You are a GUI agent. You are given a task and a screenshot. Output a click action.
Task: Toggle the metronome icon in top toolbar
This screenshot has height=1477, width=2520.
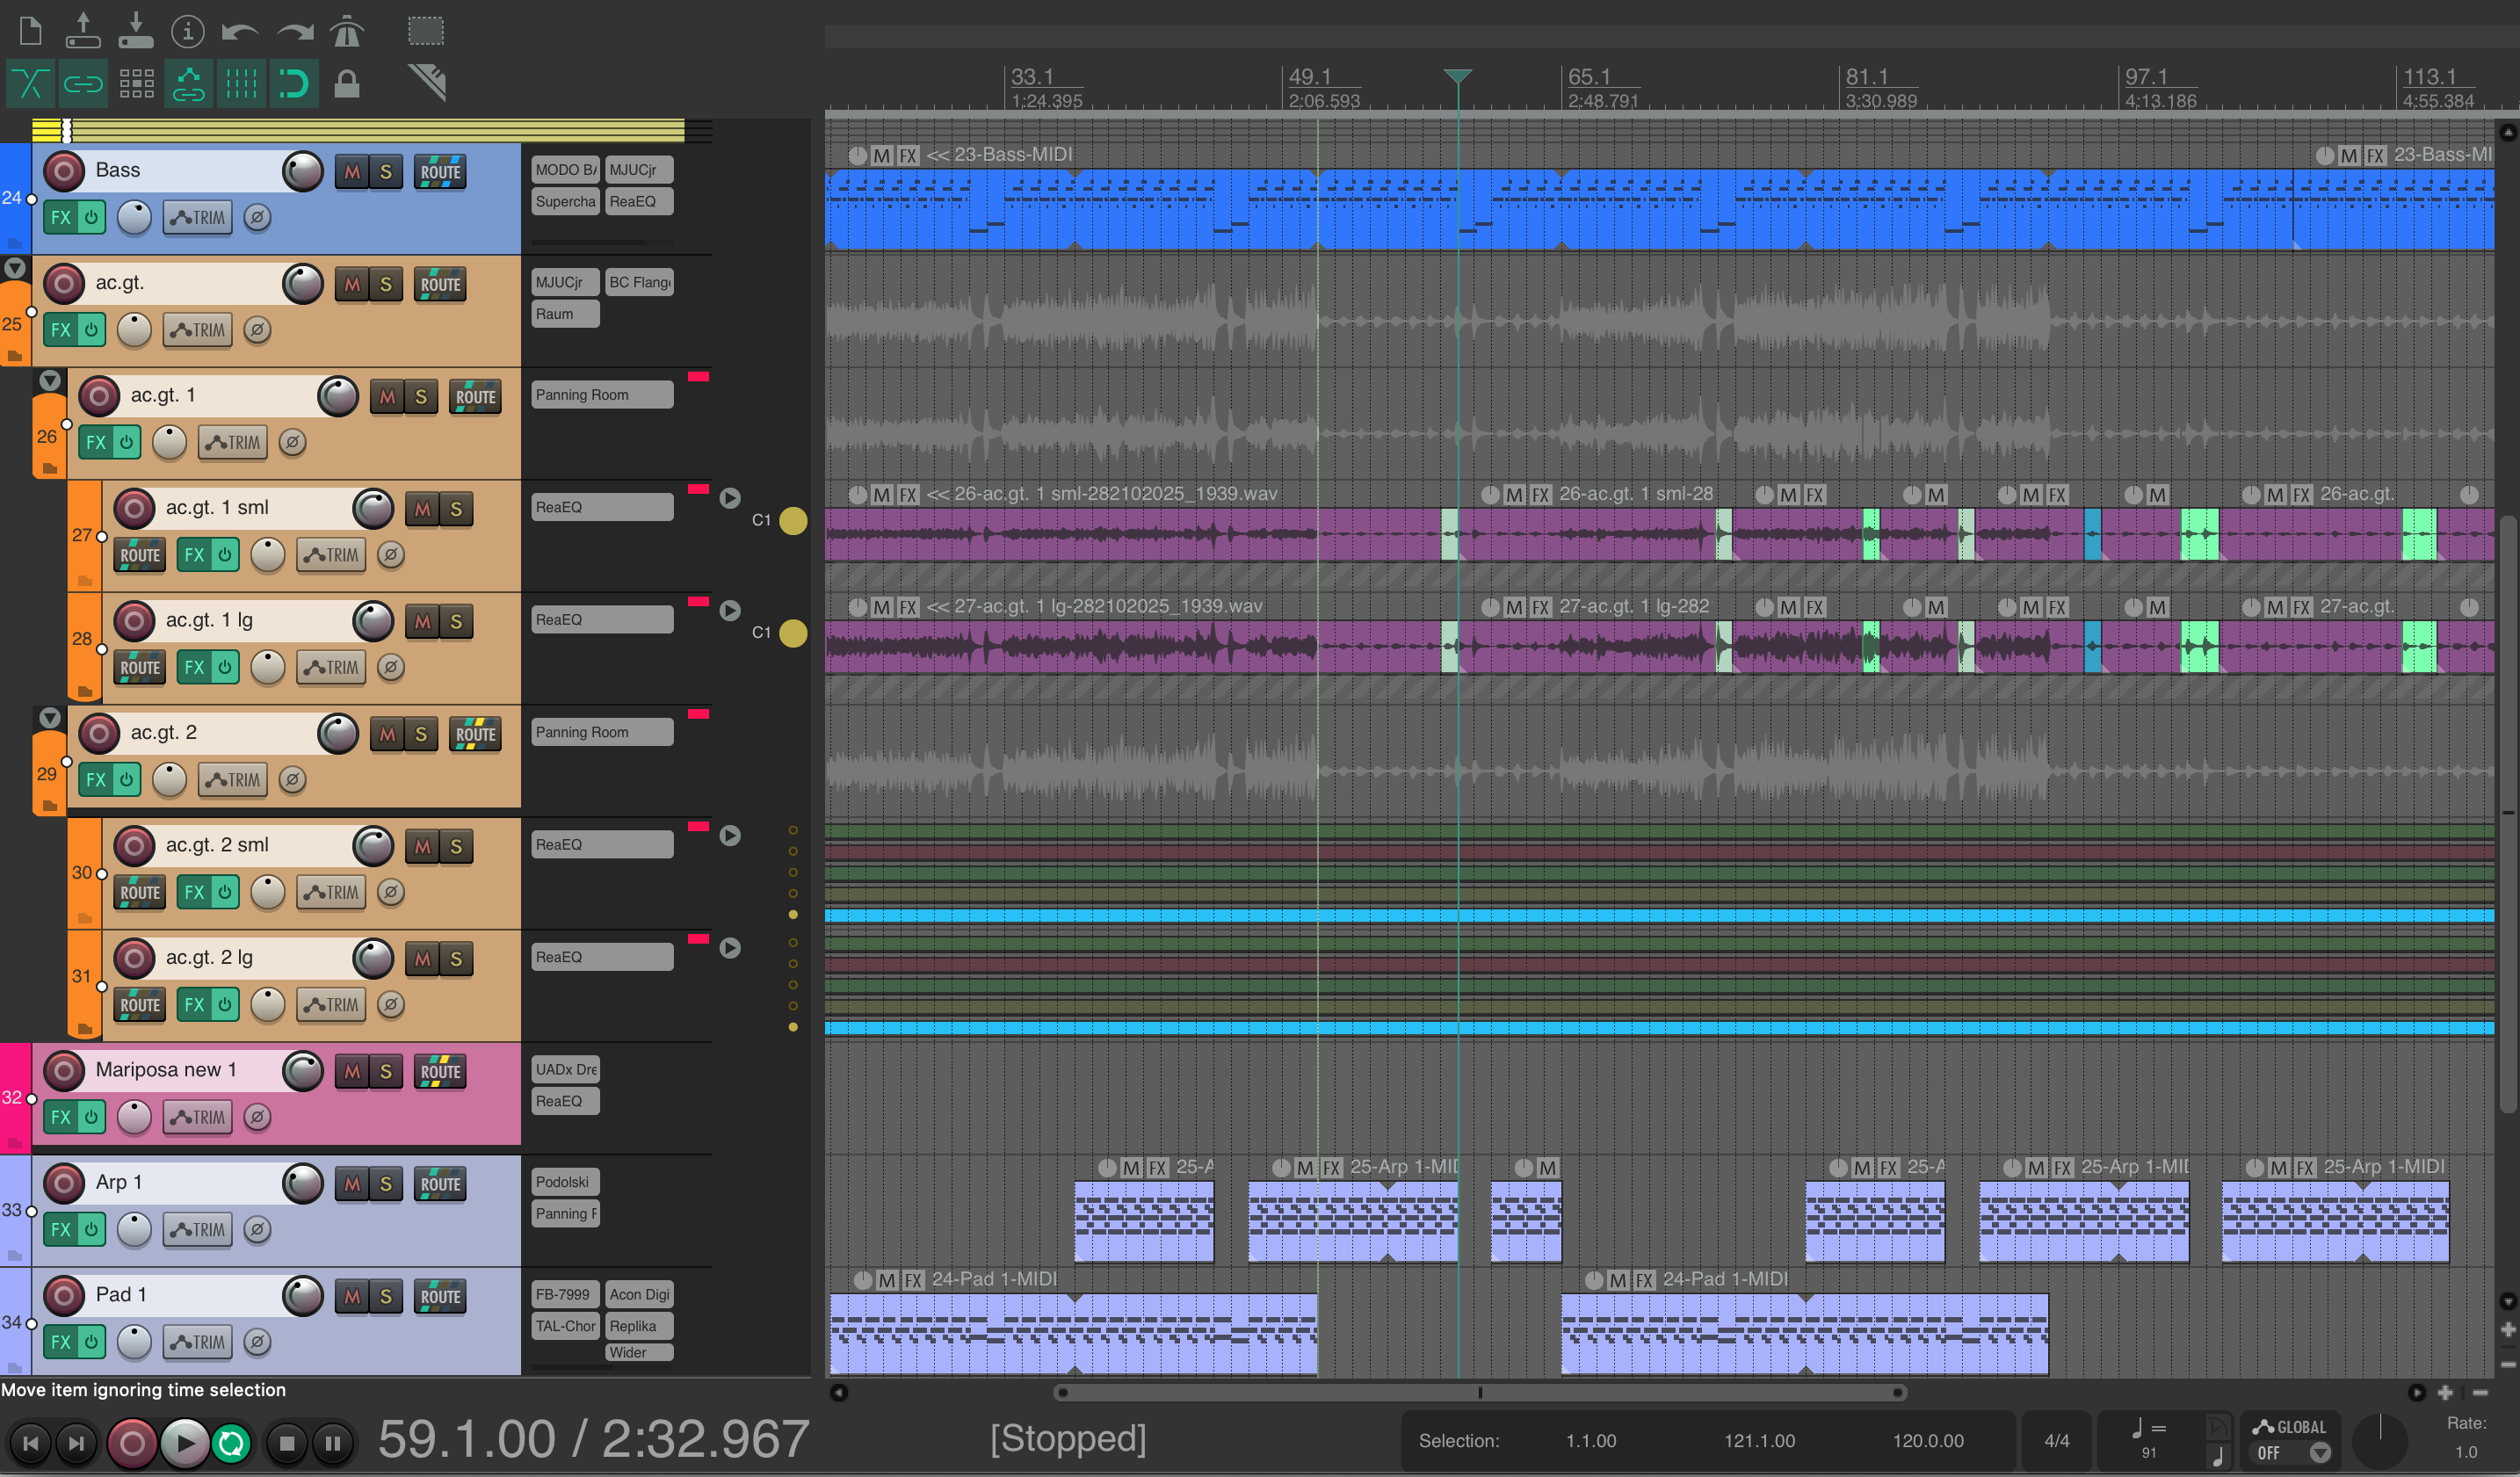pyautogui.click(x=346, y=32)
